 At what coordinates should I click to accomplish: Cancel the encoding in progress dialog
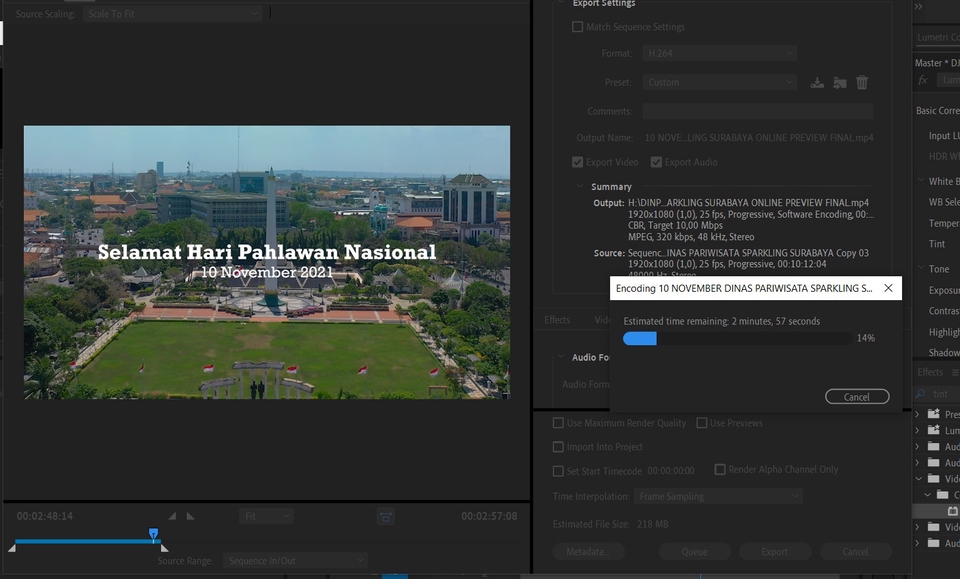(857, 397)
